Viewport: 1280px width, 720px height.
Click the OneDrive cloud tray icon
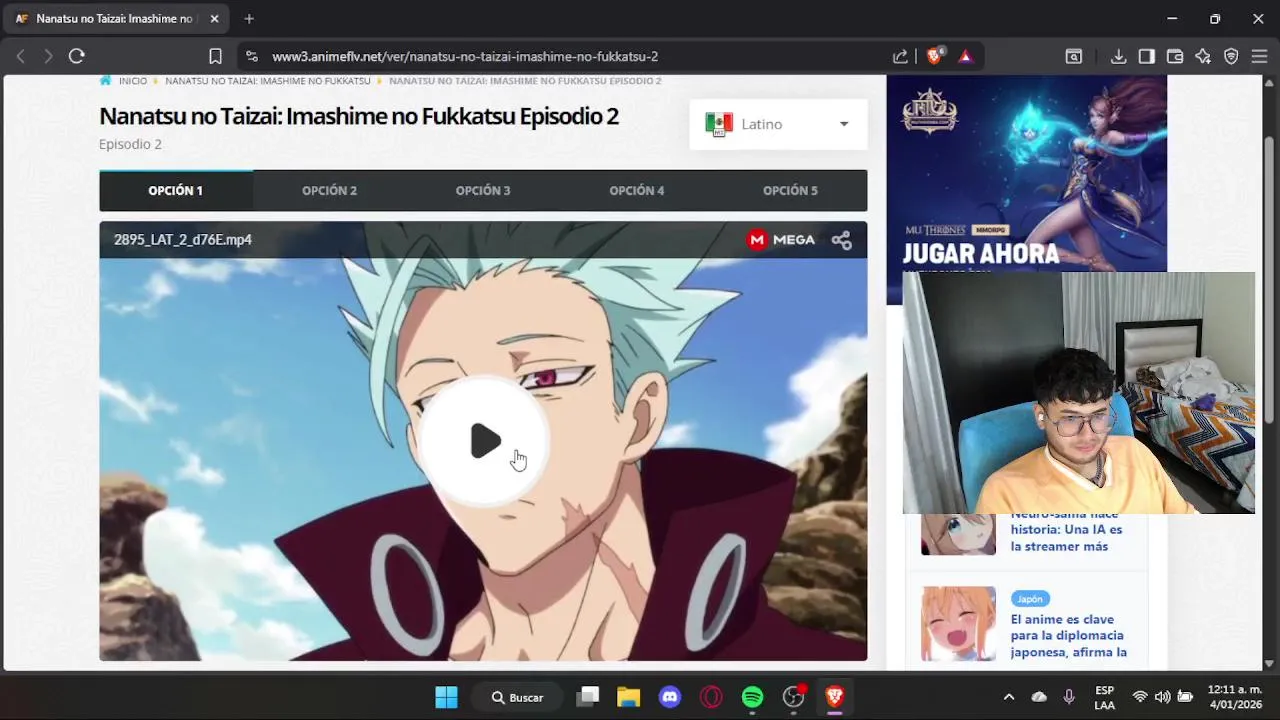[1039, 697]
